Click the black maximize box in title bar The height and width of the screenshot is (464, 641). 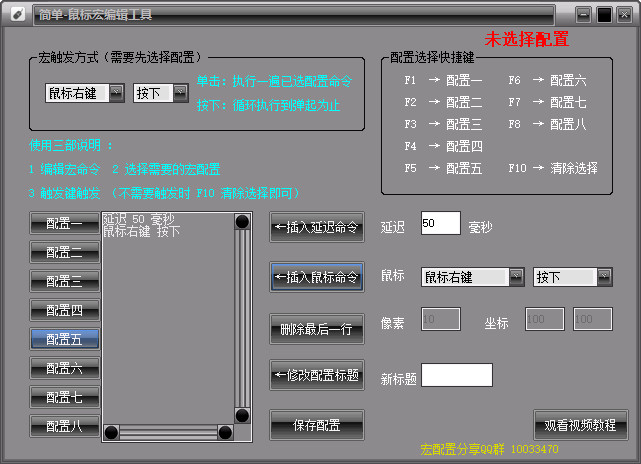point(604,15)
